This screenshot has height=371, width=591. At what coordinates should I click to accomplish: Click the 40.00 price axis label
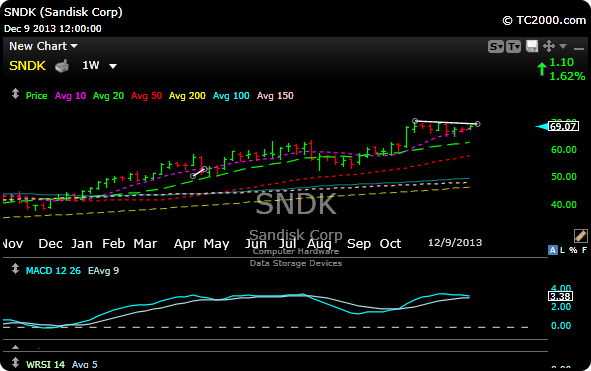click(x=564, y=205)
